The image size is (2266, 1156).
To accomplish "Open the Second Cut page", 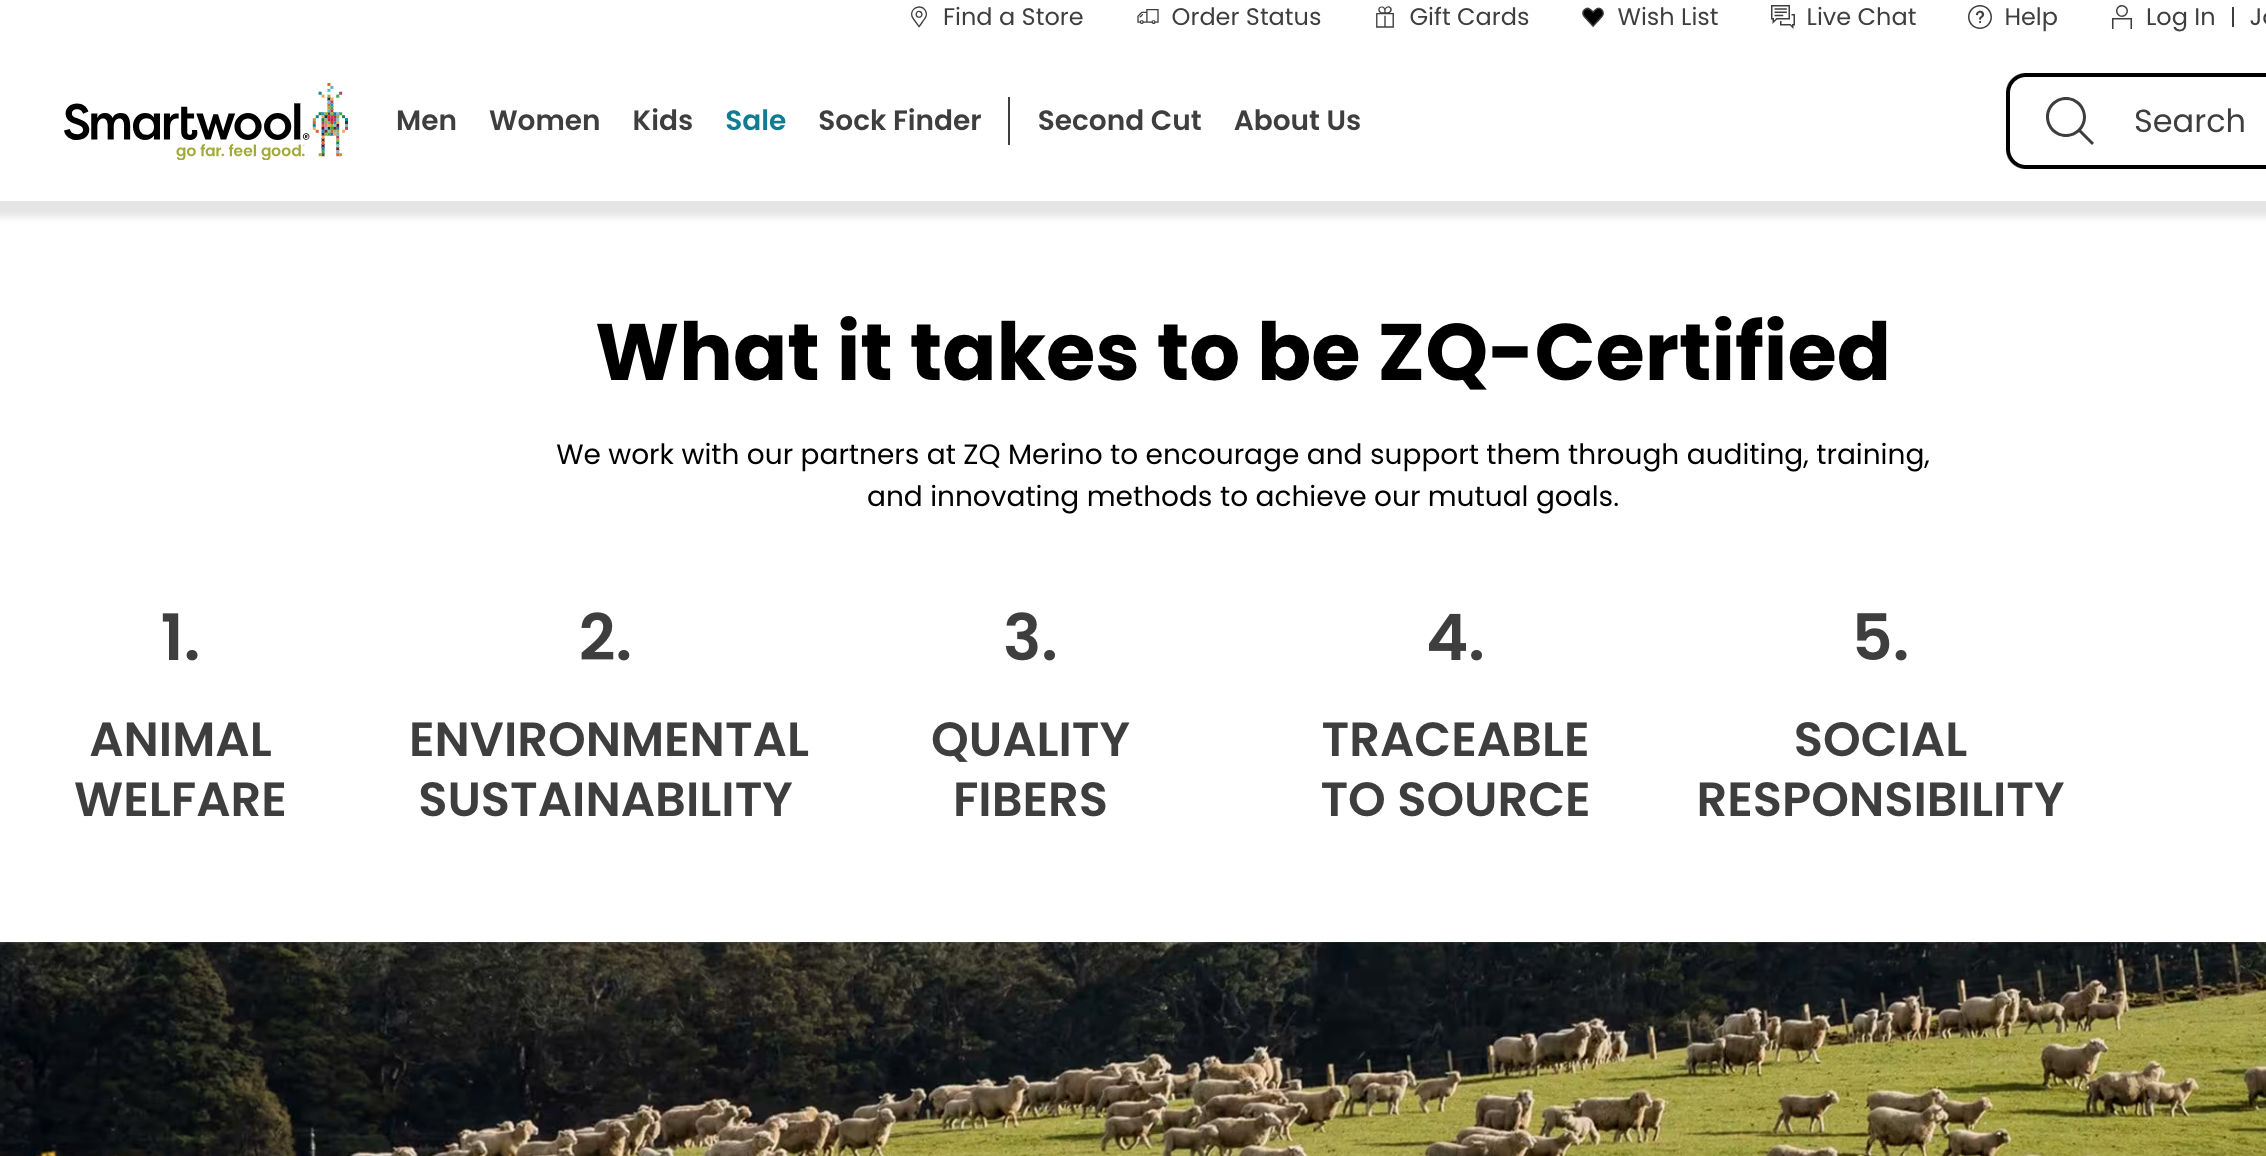I will pyautogui.click(x=1119, y=120).
